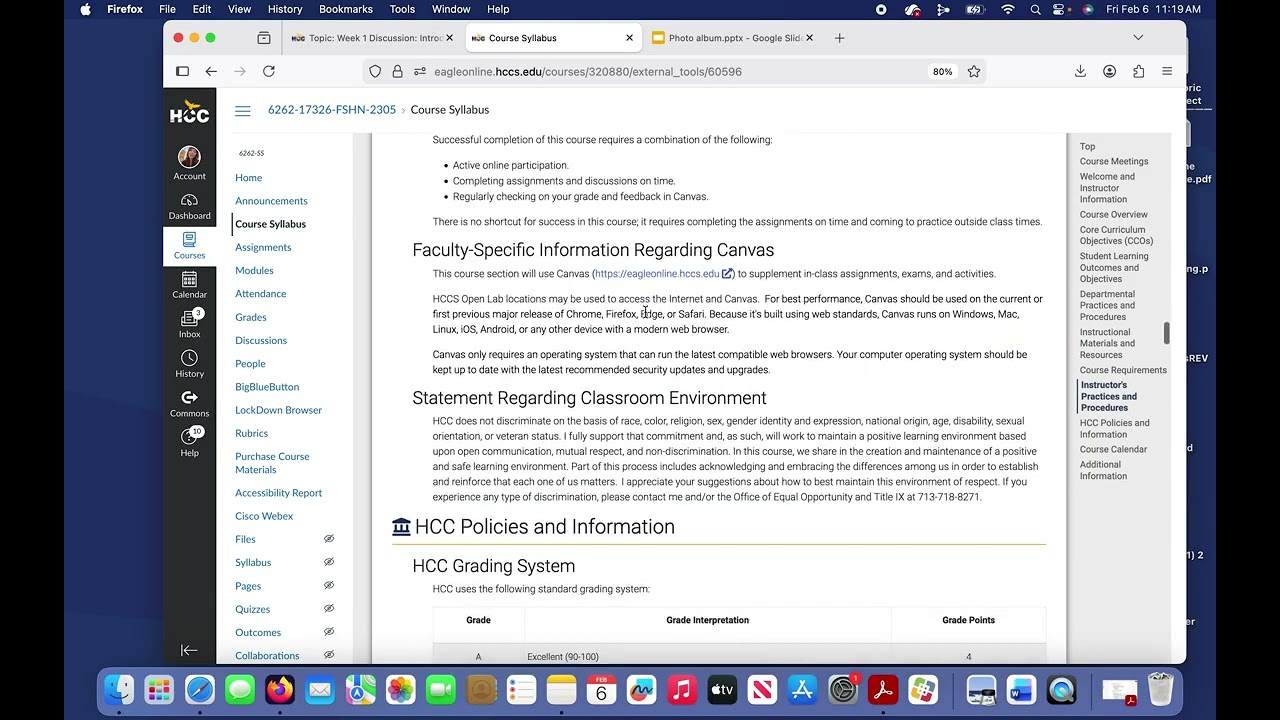Toggle visibility icon beside Quizzes
Screen dimensions: 1280x720
pyautogui.click(x=329, y=609)
